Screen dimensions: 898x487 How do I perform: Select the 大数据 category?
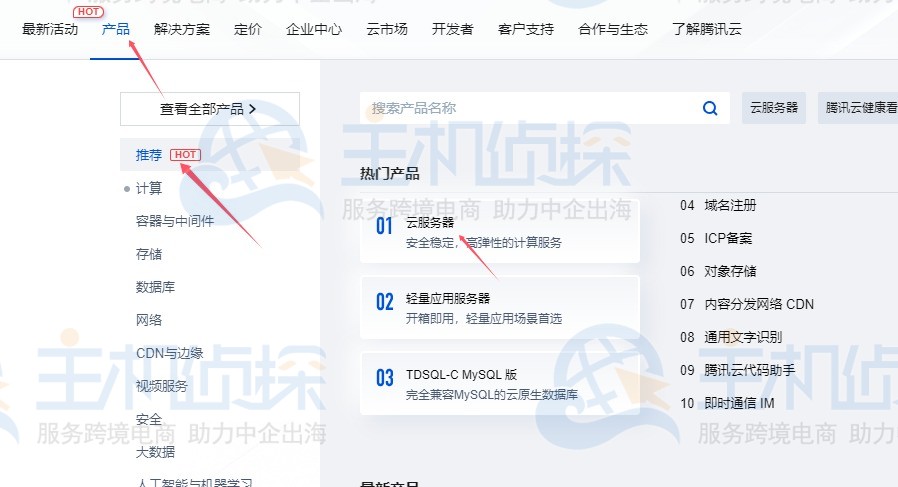[x=155, y=452]
